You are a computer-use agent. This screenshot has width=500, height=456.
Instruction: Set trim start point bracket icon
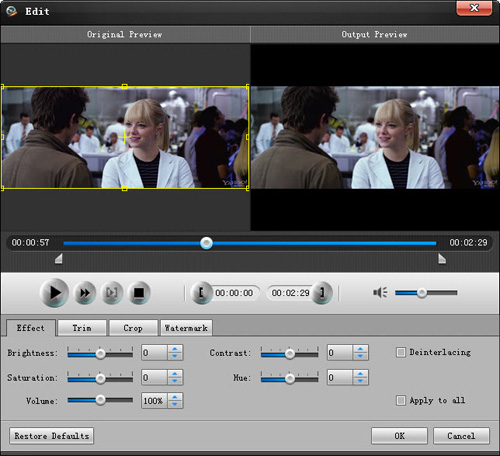tap(201, 293)
